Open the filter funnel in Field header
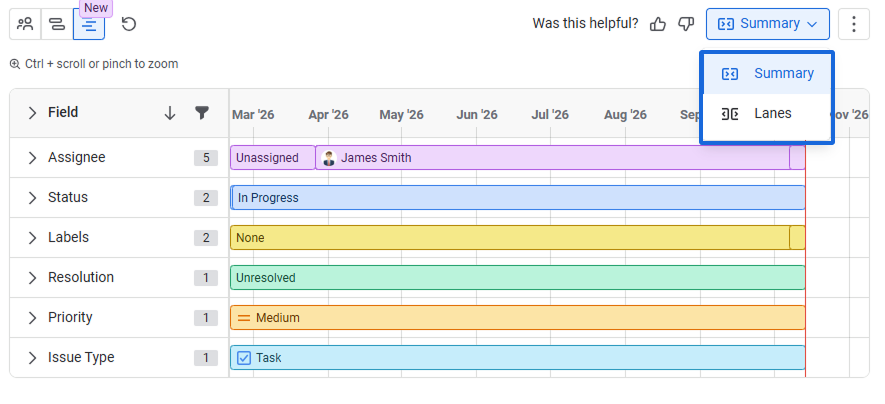This screenshot has height=404, width=885. click(201, 113)
